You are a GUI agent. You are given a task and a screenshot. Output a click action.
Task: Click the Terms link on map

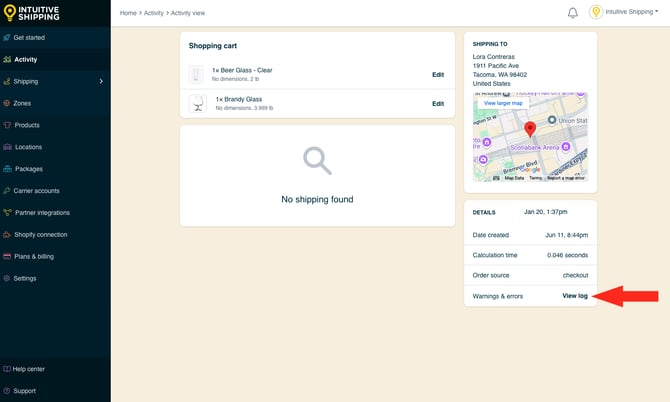535,178
